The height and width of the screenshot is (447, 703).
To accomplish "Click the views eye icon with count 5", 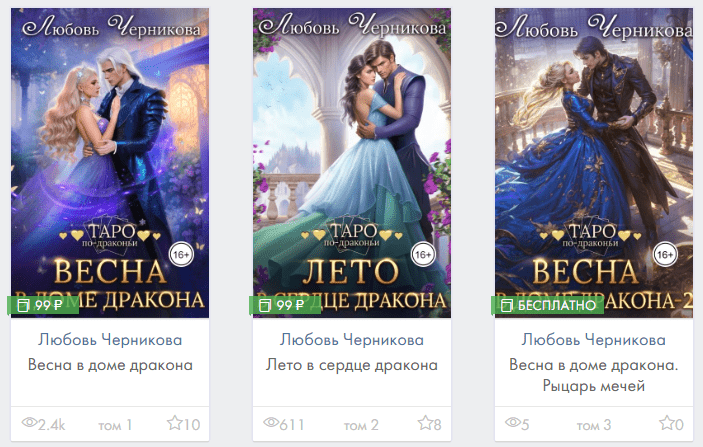I will pos(512,422).
